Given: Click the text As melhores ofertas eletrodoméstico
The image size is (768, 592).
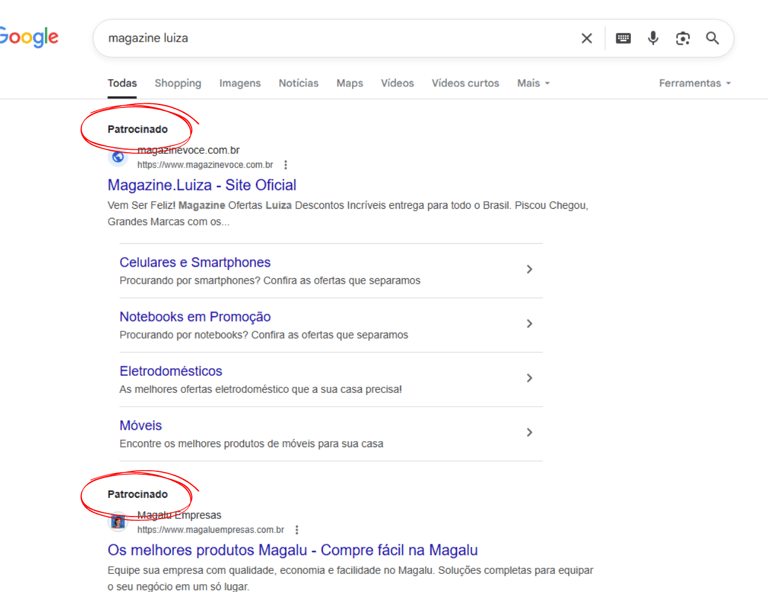Looking at the screenshot, I should pos(261,389).
